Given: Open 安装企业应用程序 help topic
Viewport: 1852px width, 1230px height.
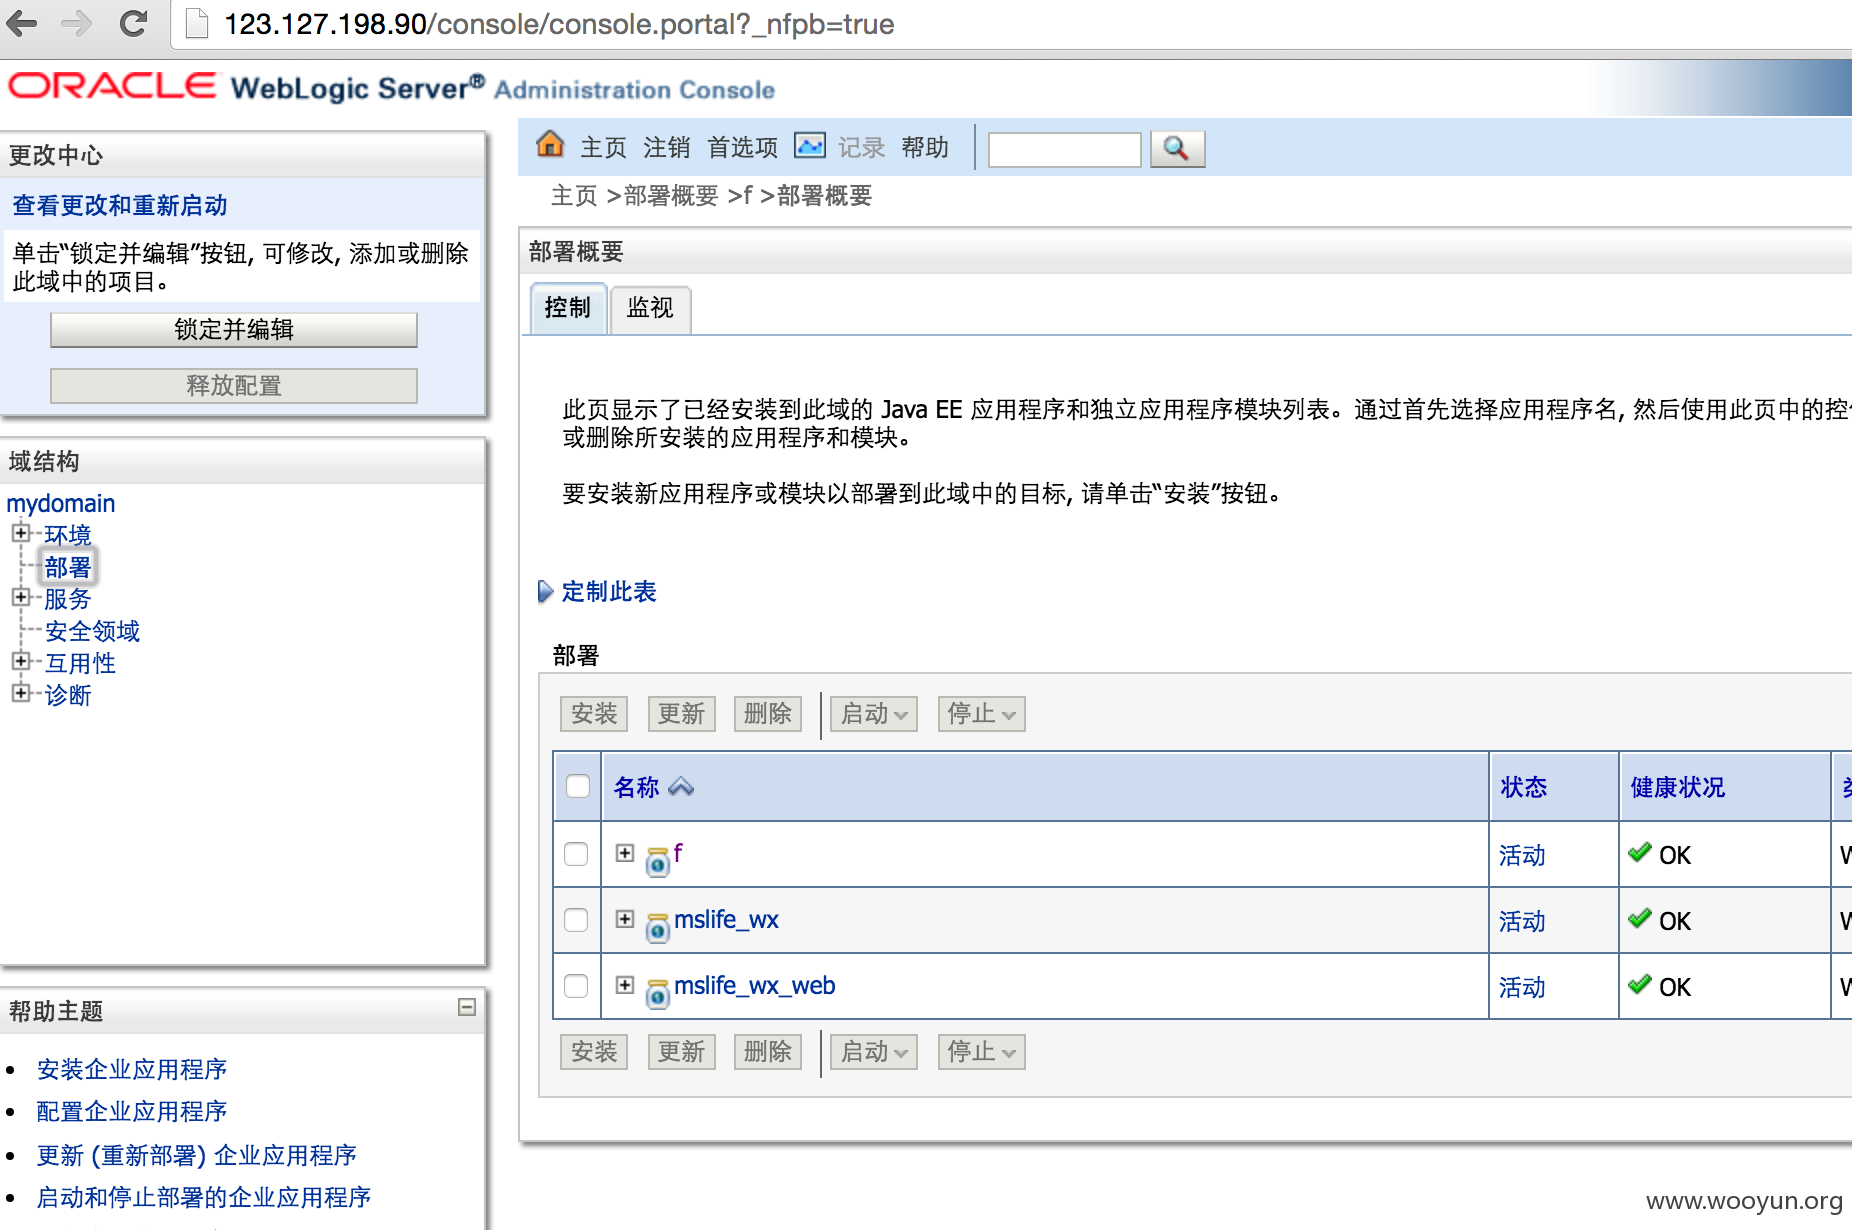Looking at the screenshot, I should tap(132, 1070).
